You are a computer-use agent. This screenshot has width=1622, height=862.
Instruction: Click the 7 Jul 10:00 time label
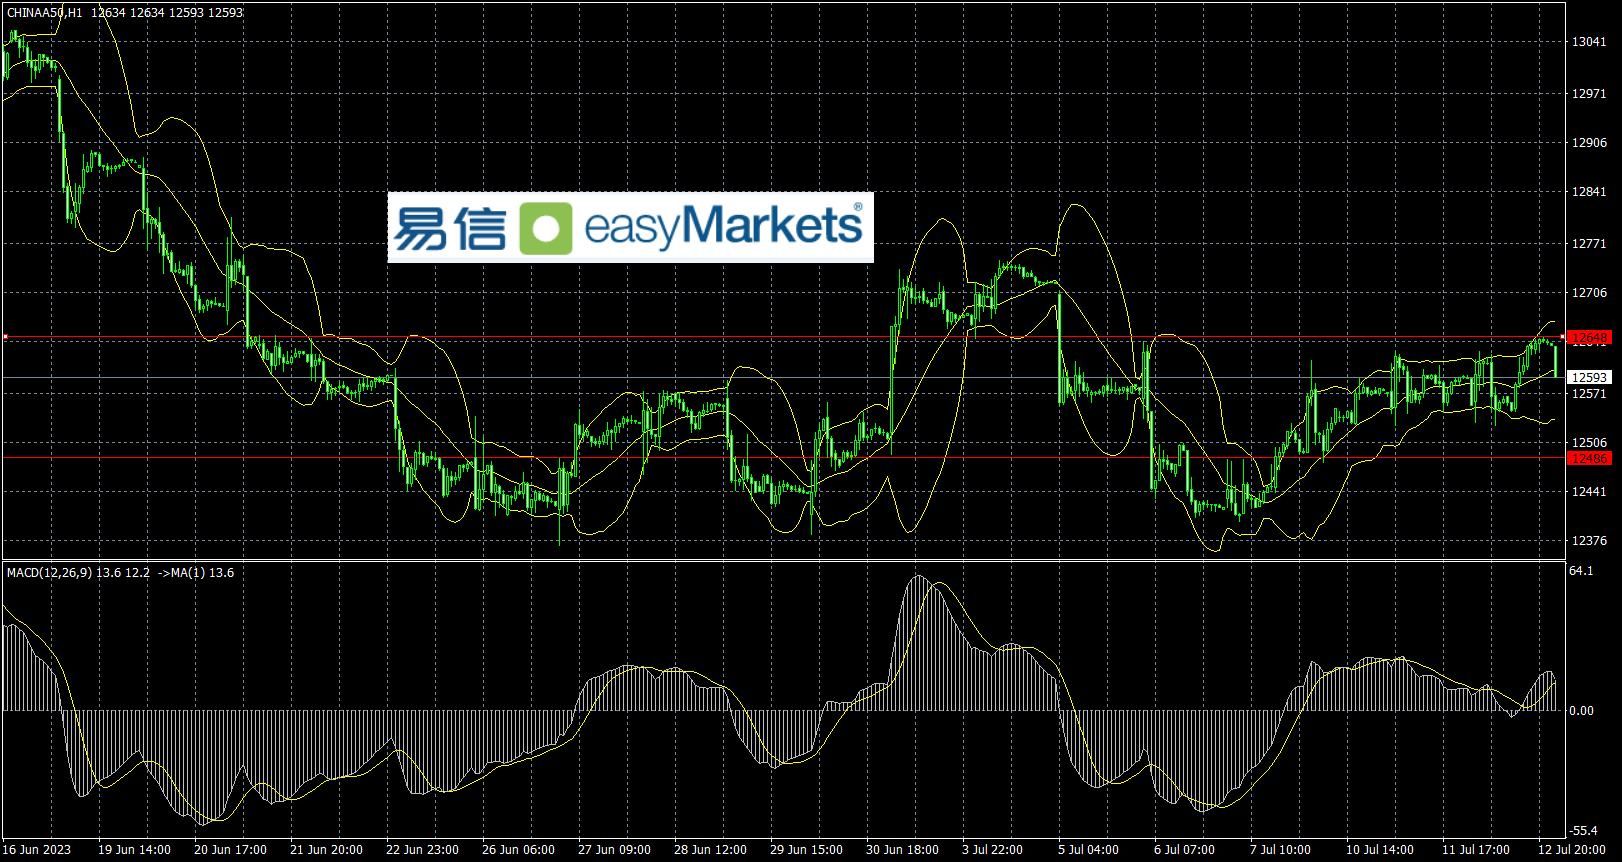point(1280,850)
